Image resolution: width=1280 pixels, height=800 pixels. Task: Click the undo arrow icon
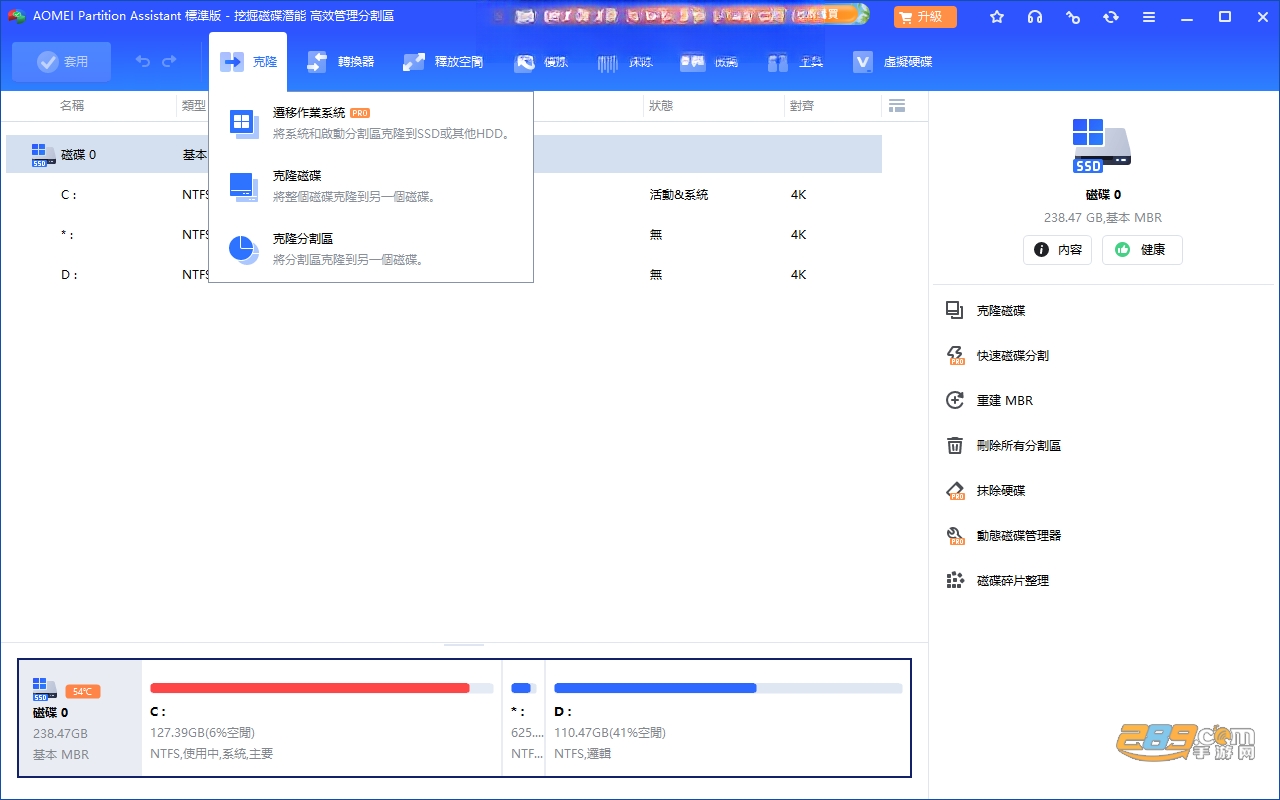[x=143, y=62]
